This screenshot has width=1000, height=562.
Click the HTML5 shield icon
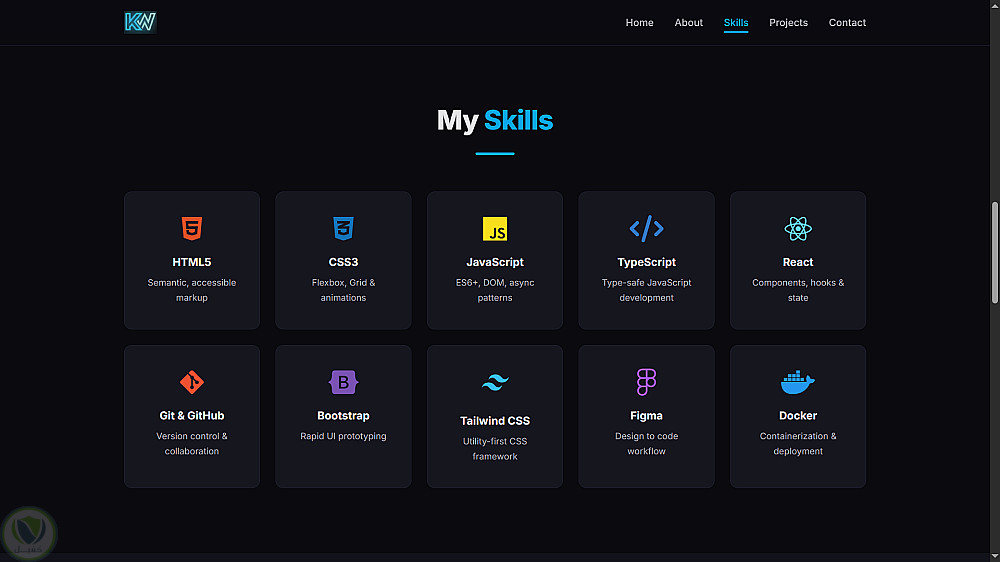click(191, 228)
